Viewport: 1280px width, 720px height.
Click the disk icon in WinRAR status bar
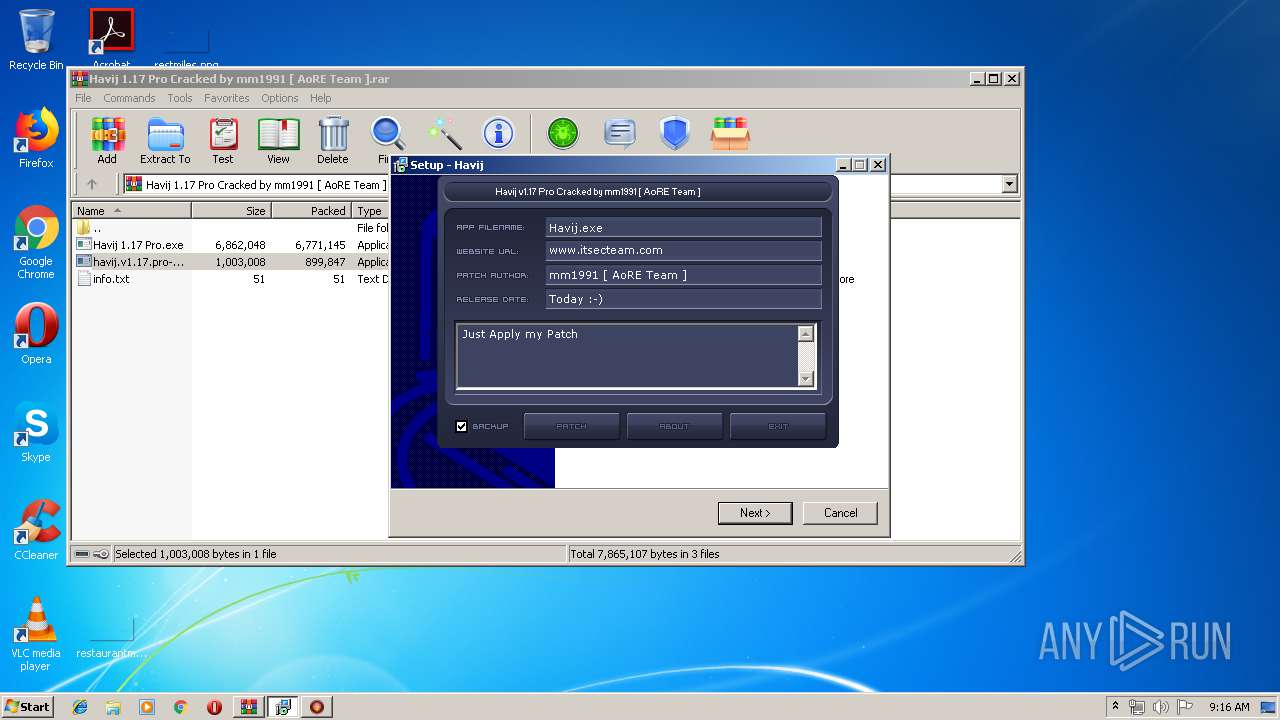click(82, 554)
